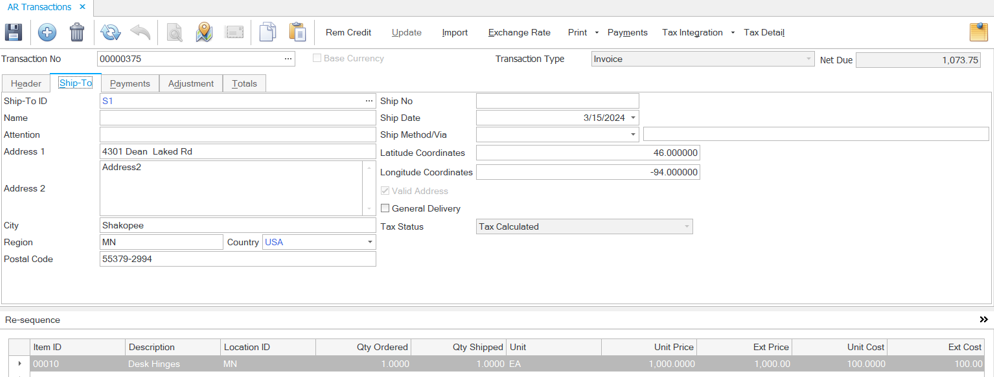Image resolution: width=994 pixels, height=377 pixels.
Task: Toggle the Base Currency checkbox
Action: 318,58
